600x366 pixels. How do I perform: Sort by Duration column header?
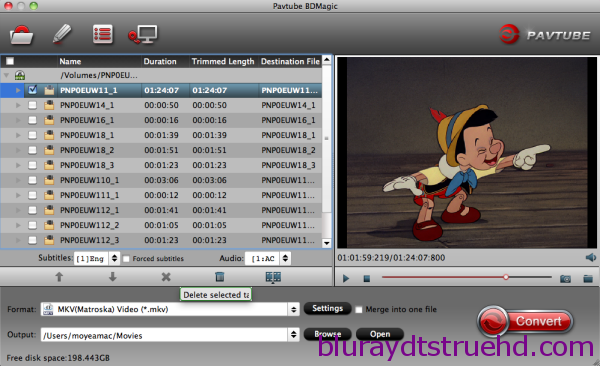coord(165,61)
